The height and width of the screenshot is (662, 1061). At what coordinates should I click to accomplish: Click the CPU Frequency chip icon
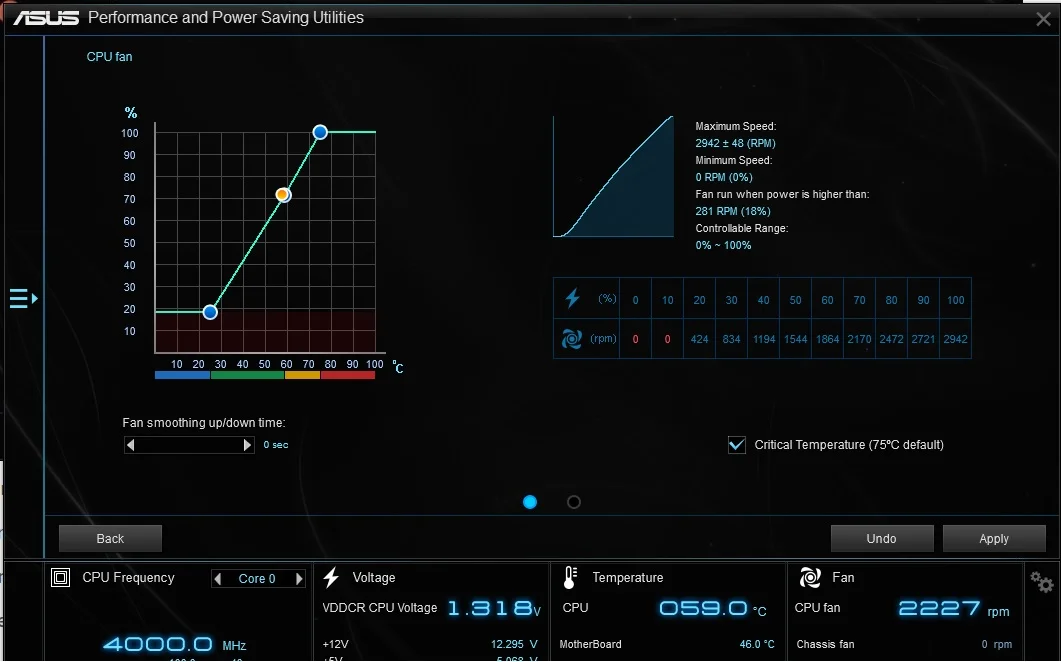tap(60, 577)
